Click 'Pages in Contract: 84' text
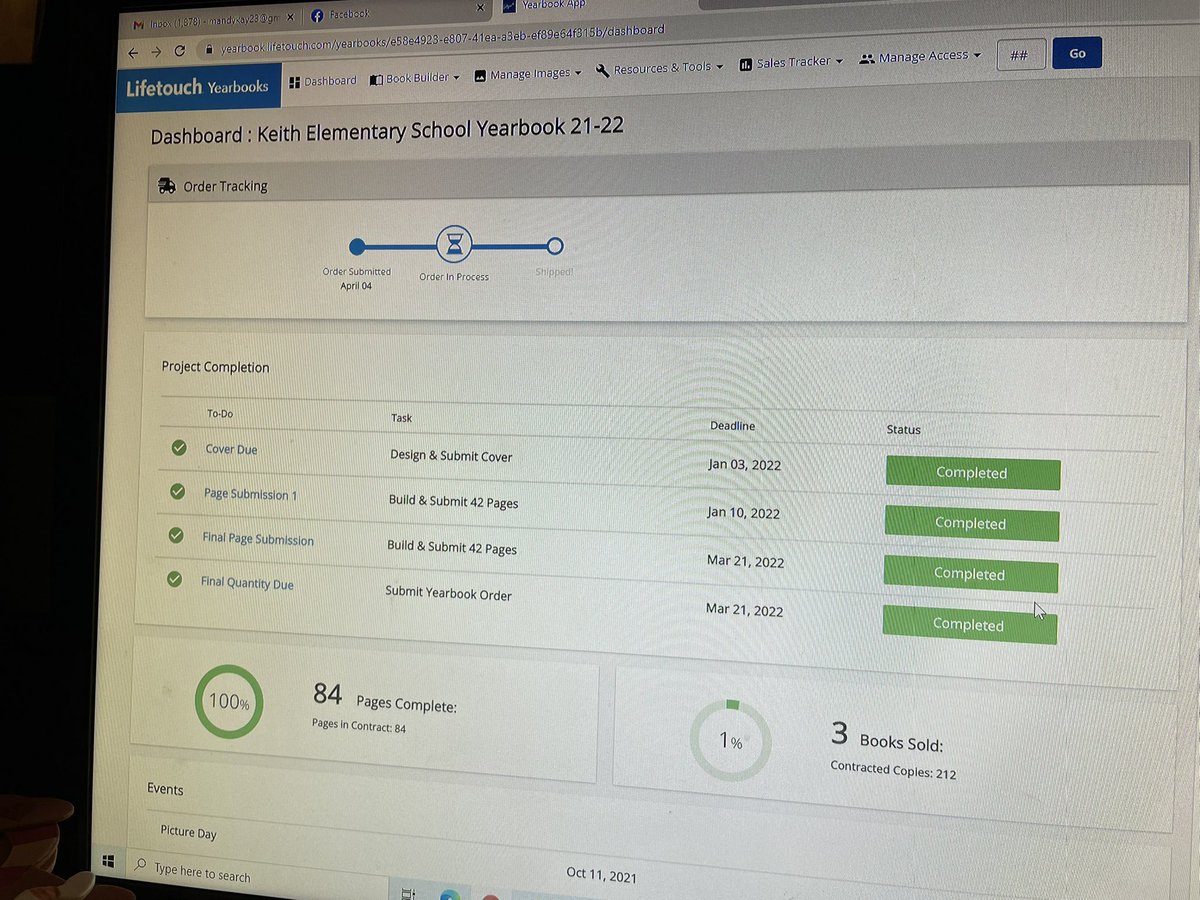This screenshot has width=1200, height=900. 359,725
